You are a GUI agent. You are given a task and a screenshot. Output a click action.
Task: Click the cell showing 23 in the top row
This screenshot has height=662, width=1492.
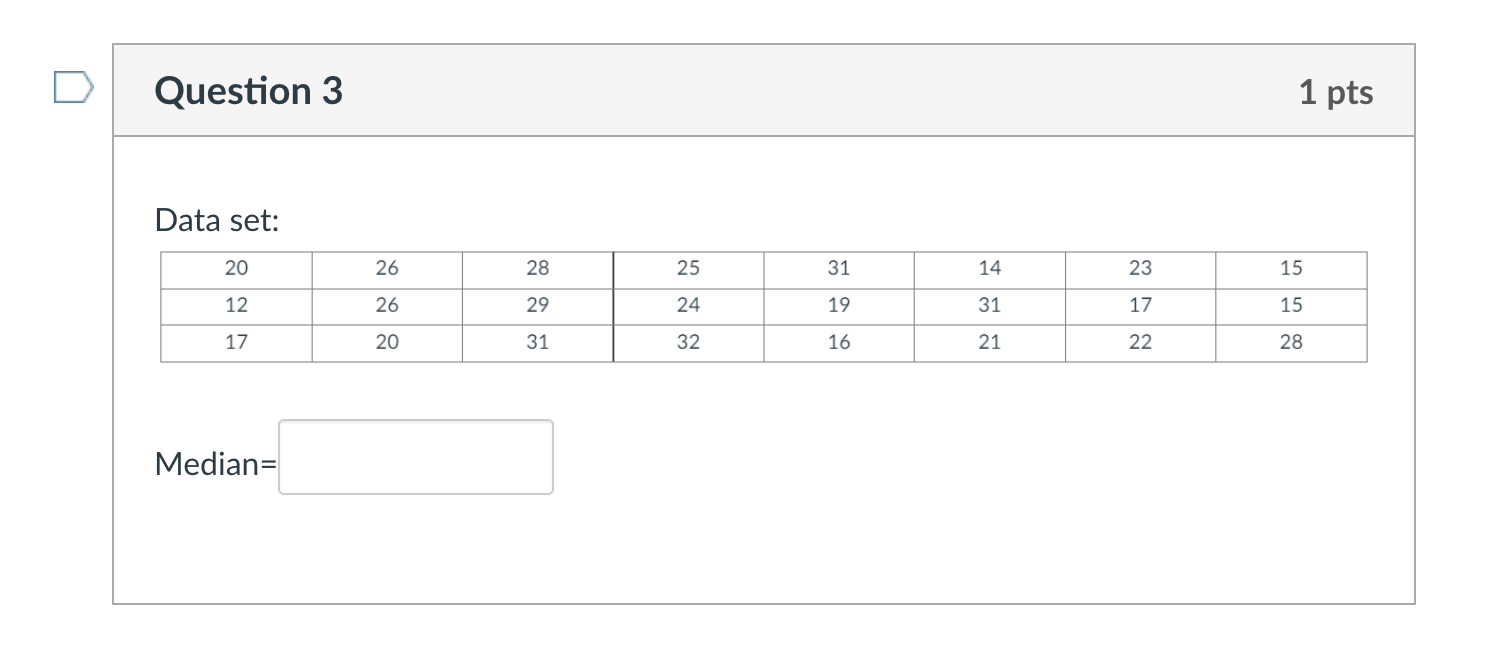[1140, 268]
